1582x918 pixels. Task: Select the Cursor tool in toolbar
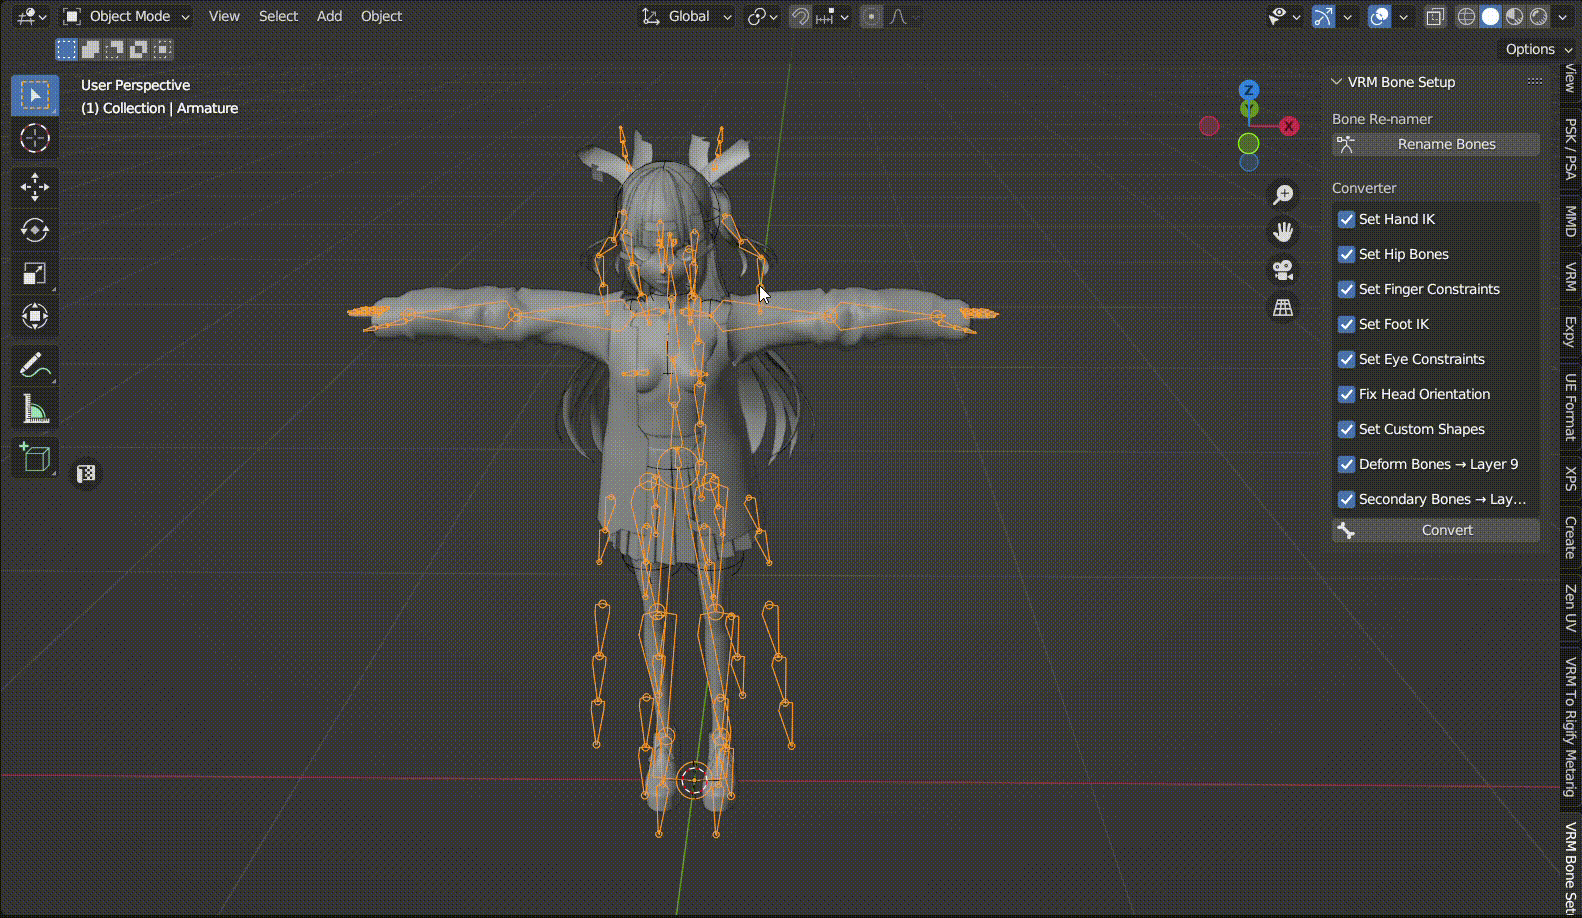[x=35, y=138]
